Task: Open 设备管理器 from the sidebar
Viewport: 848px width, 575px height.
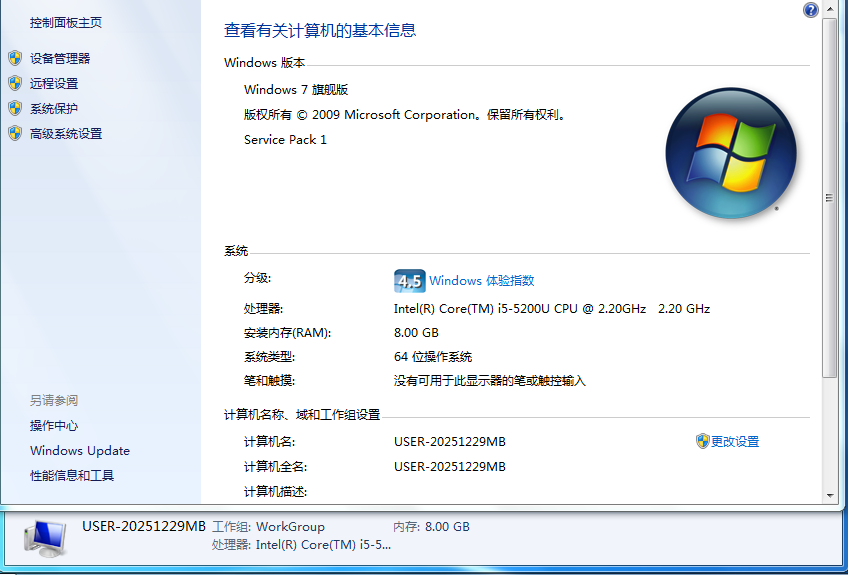Action: pos(60,58)
